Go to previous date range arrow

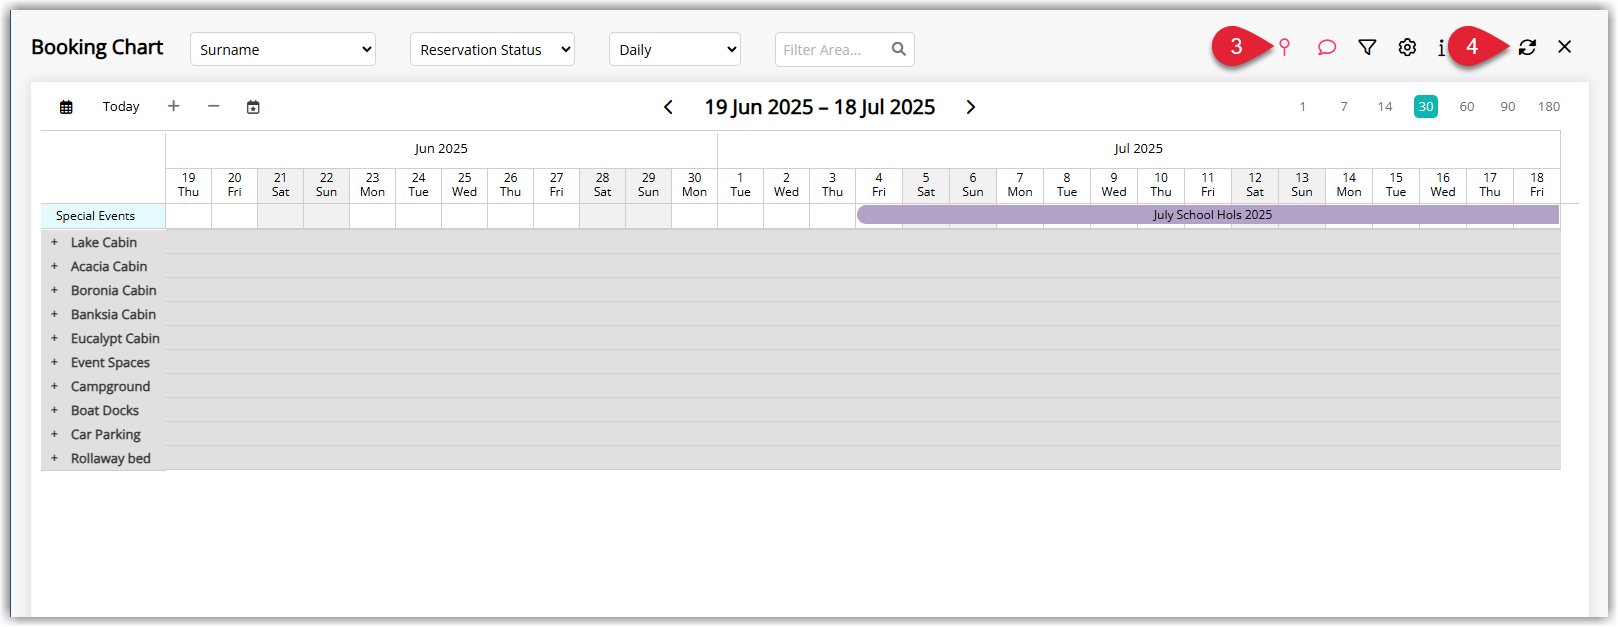(x=668, y=107)
